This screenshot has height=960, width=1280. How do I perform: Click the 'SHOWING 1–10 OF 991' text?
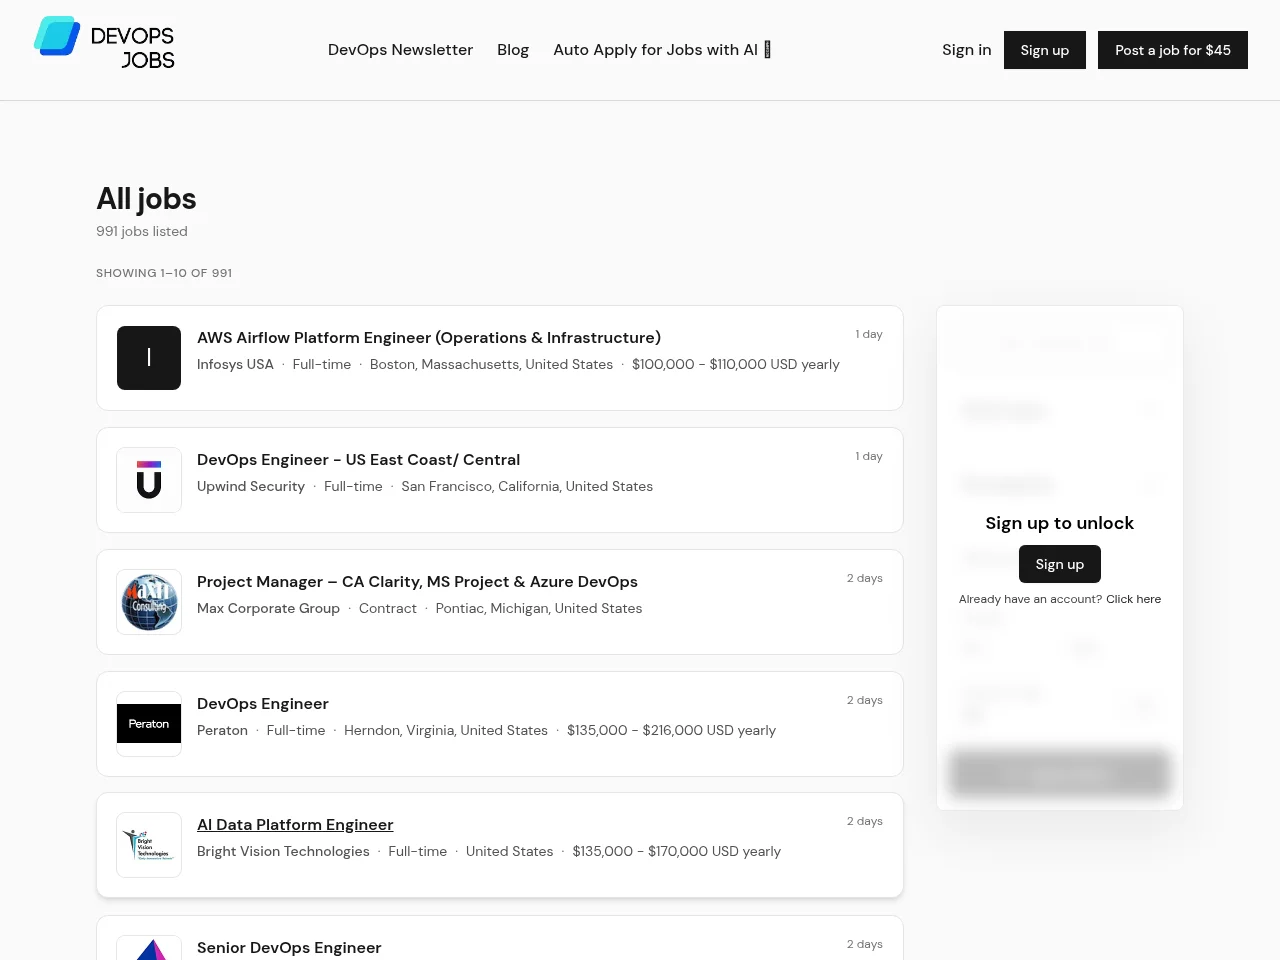point(164,273)
